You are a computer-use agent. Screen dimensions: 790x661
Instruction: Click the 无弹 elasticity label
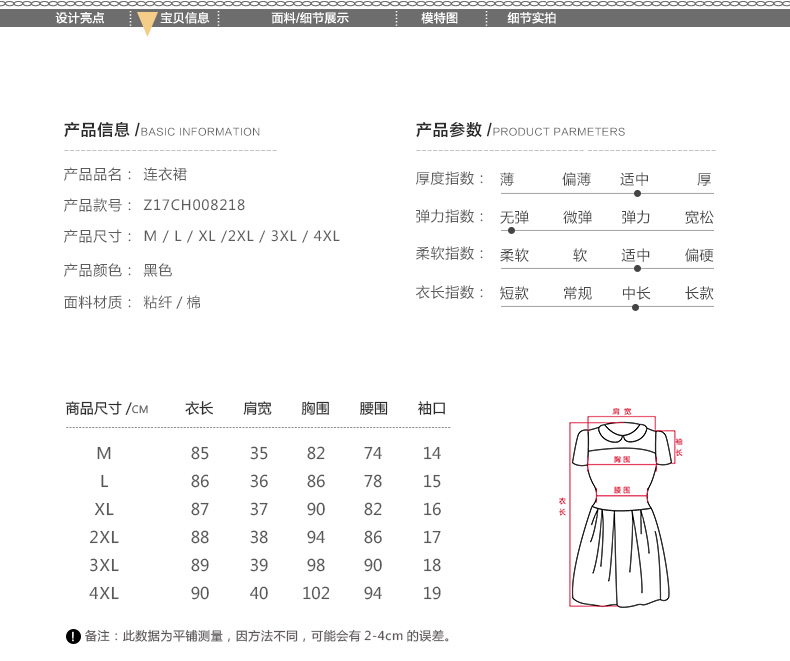(x=514, y=217)
